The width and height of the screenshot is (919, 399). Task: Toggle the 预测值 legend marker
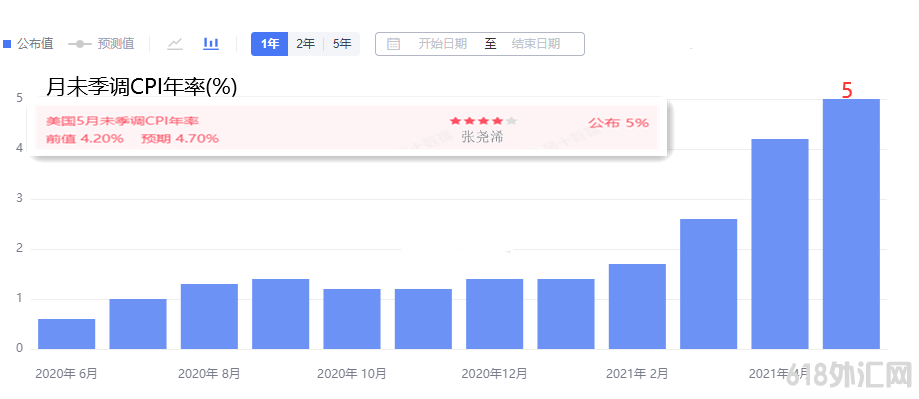(x=80, y=44)
